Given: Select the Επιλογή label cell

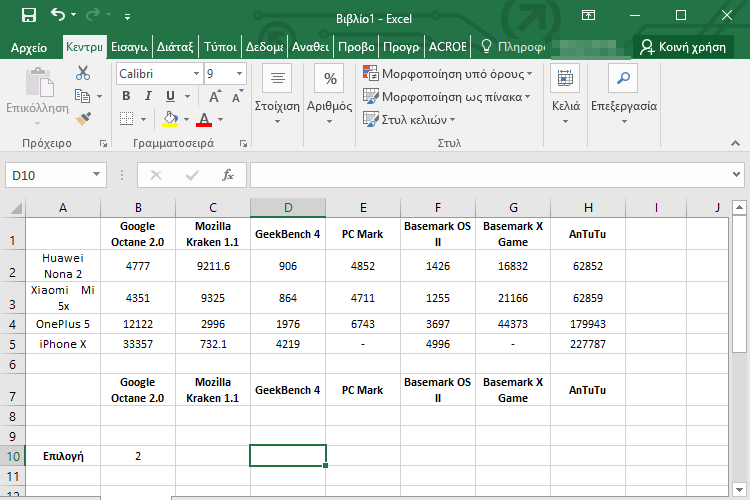Looking at the screenshot, I should click(x=63, y=456).
